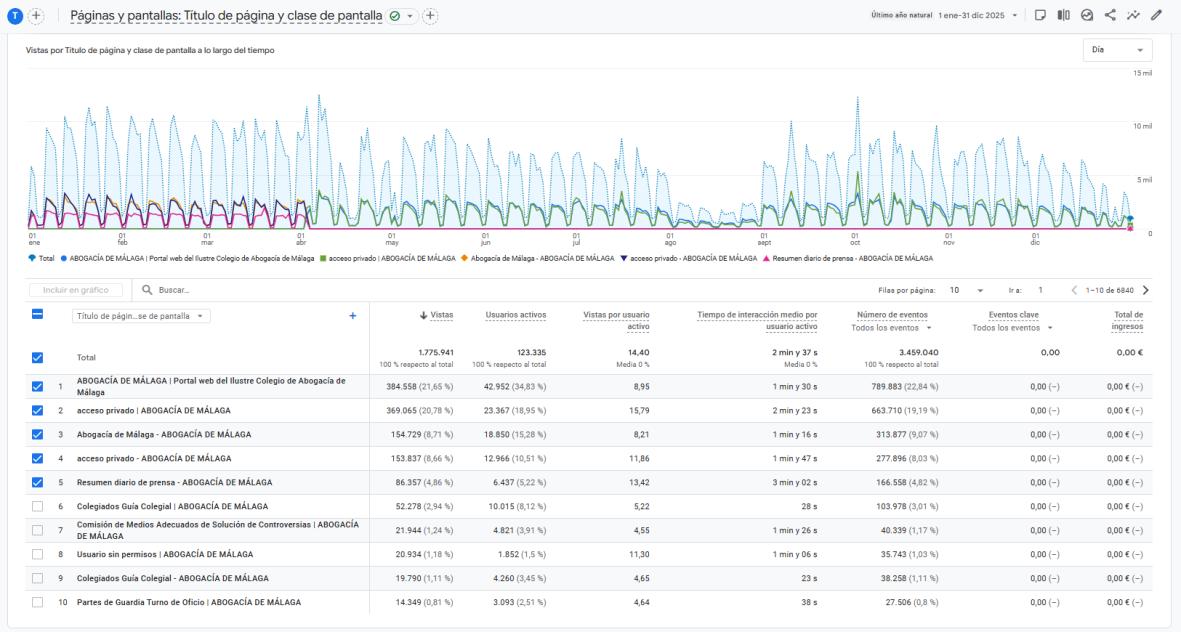This screenshot has width=1181, height=632.
Task: Open the 'Día' granularity dropdown
Action: [x=1117, y=50]
